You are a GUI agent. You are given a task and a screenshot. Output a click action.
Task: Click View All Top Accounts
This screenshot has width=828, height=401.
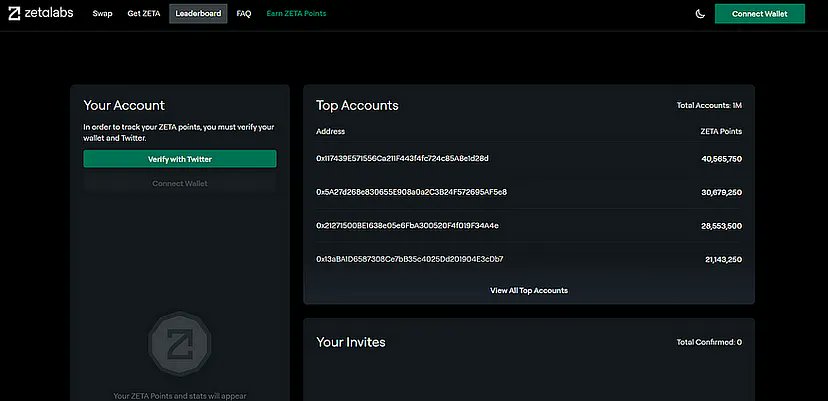point(529,291)
